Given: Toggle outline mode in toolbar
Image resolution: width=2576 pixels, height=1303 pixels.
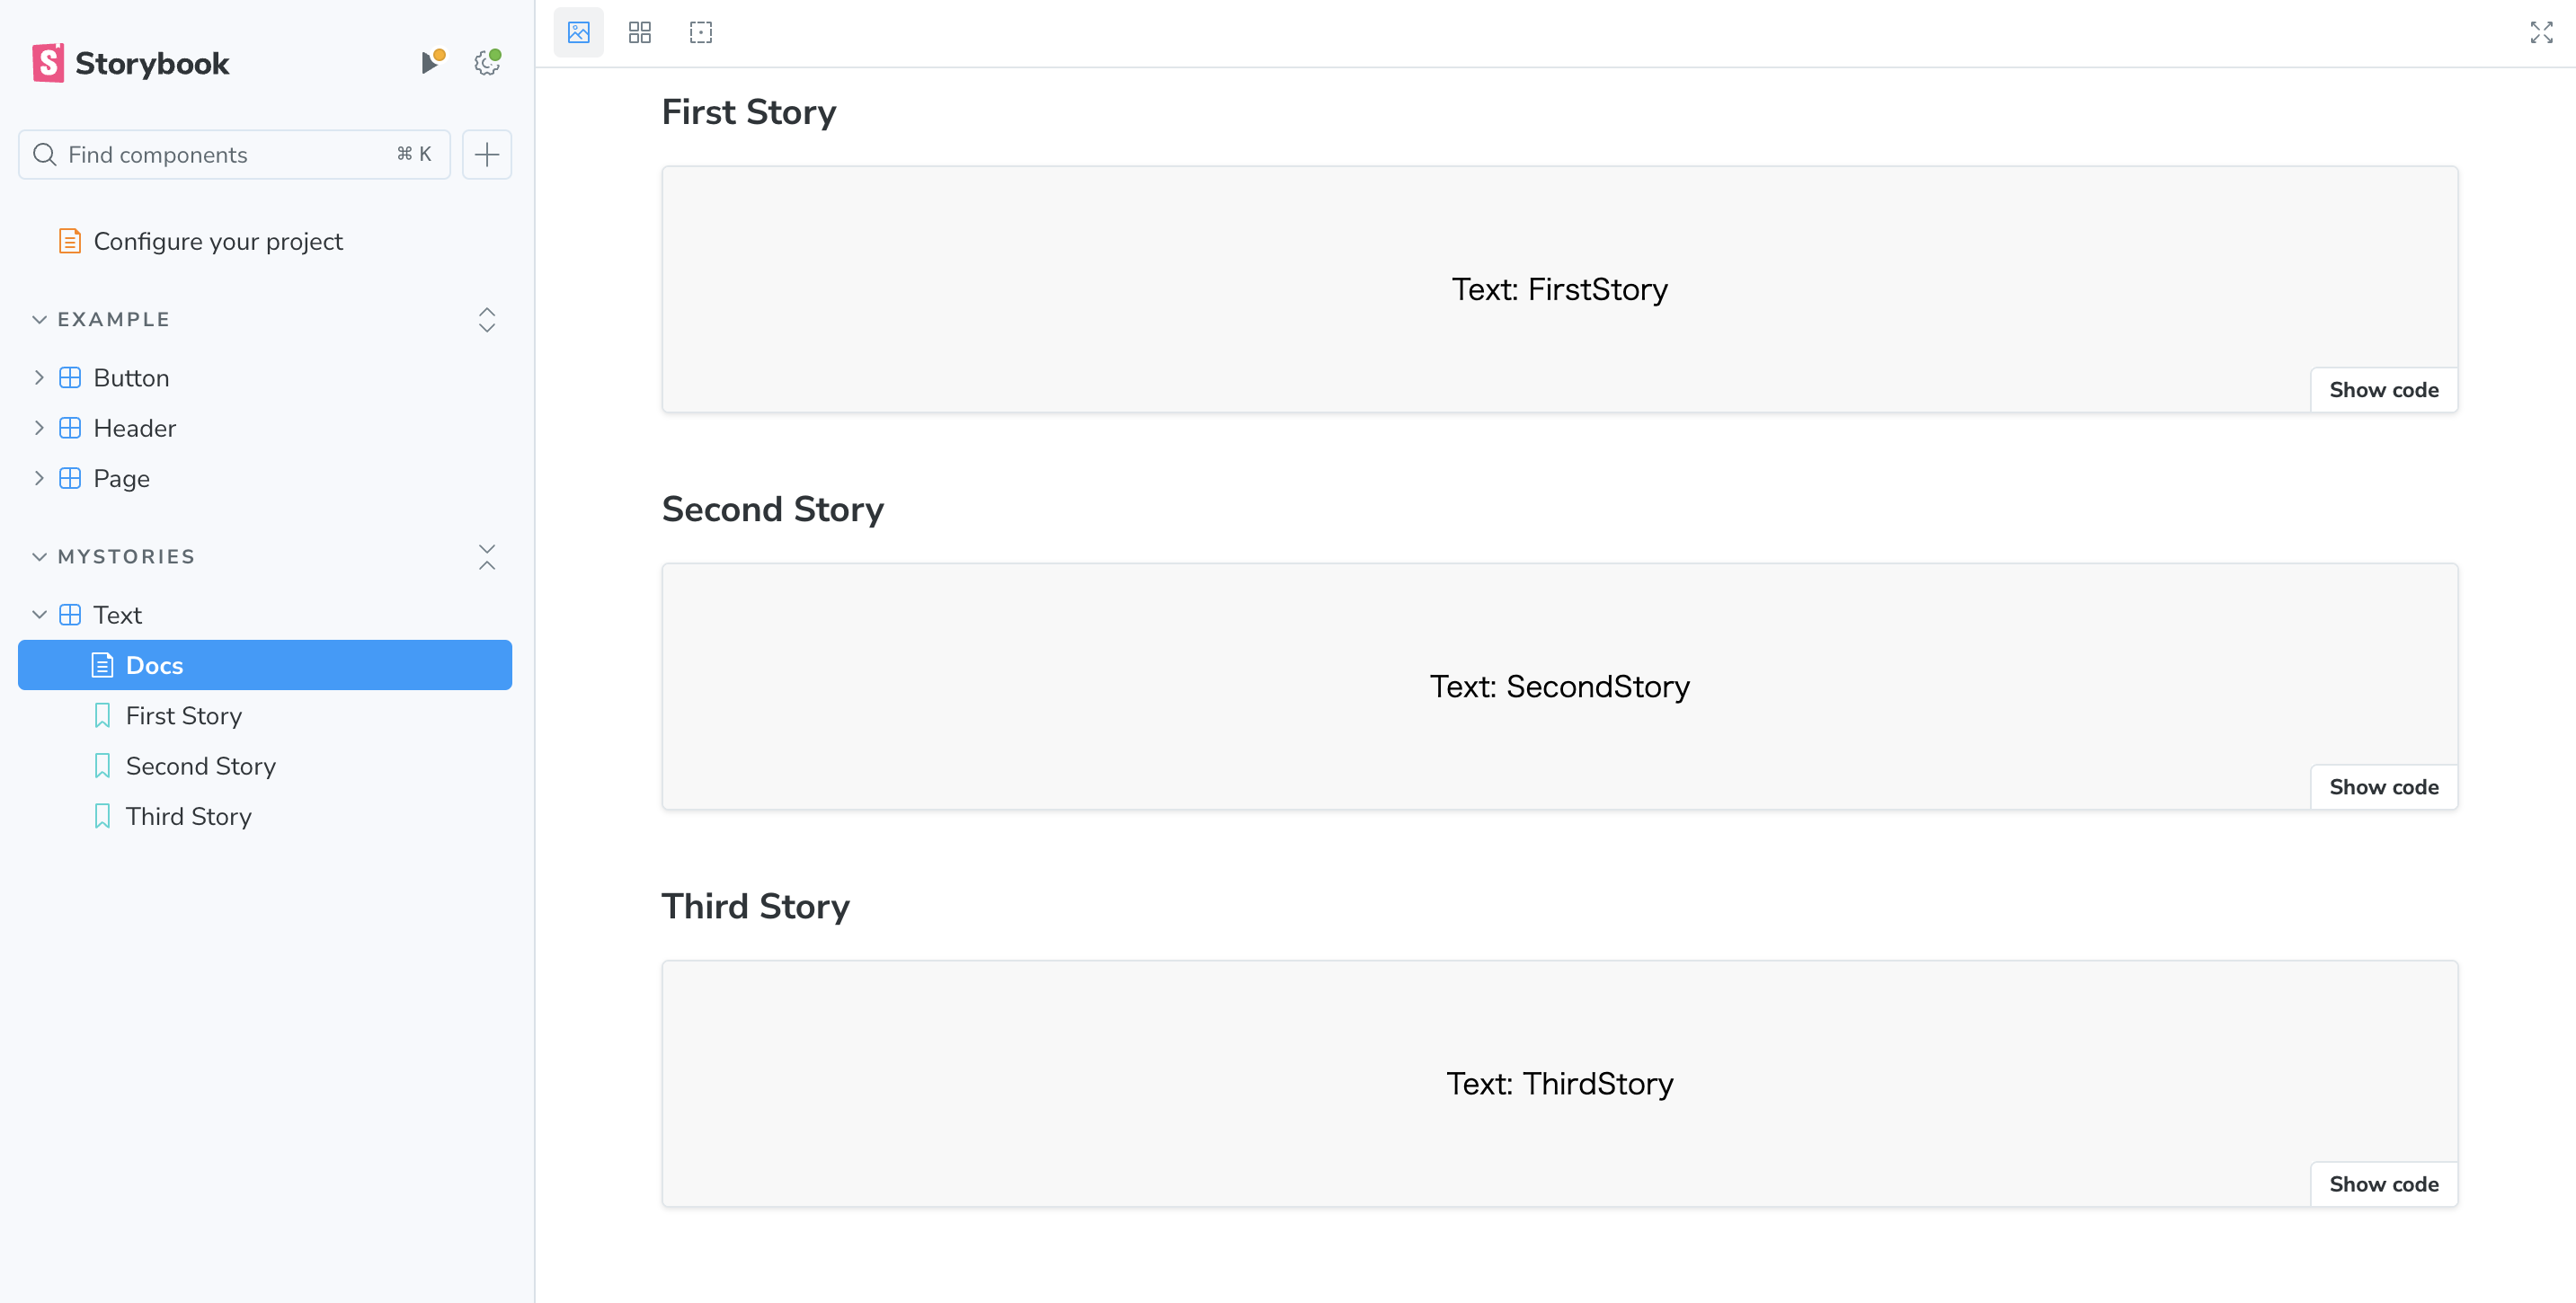Looking at the screenshot, I should click(x=700, y=33).
